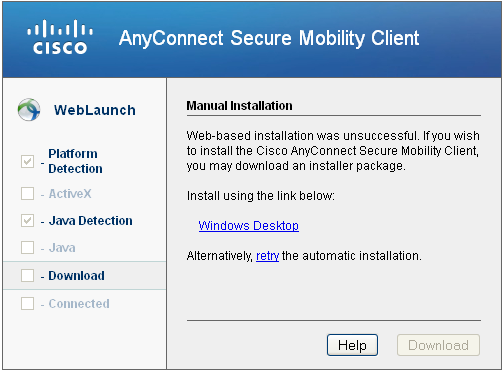Image resolution: width=503 pixels, height=370 pixels.
Task: Toggle the Download step checkbox
Action: tap(27, 276)
